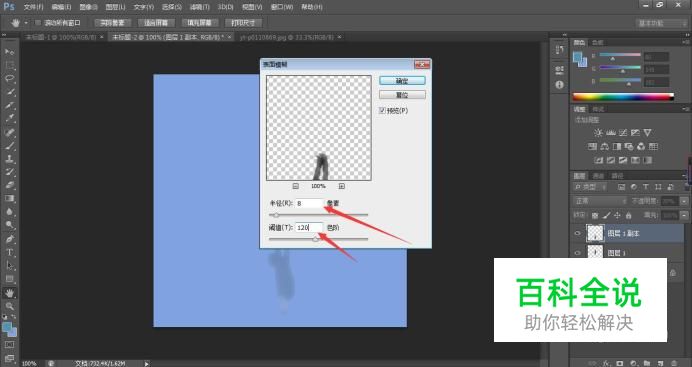Select the Eraser tool
The image size is (692, 367).
[9, 186]
